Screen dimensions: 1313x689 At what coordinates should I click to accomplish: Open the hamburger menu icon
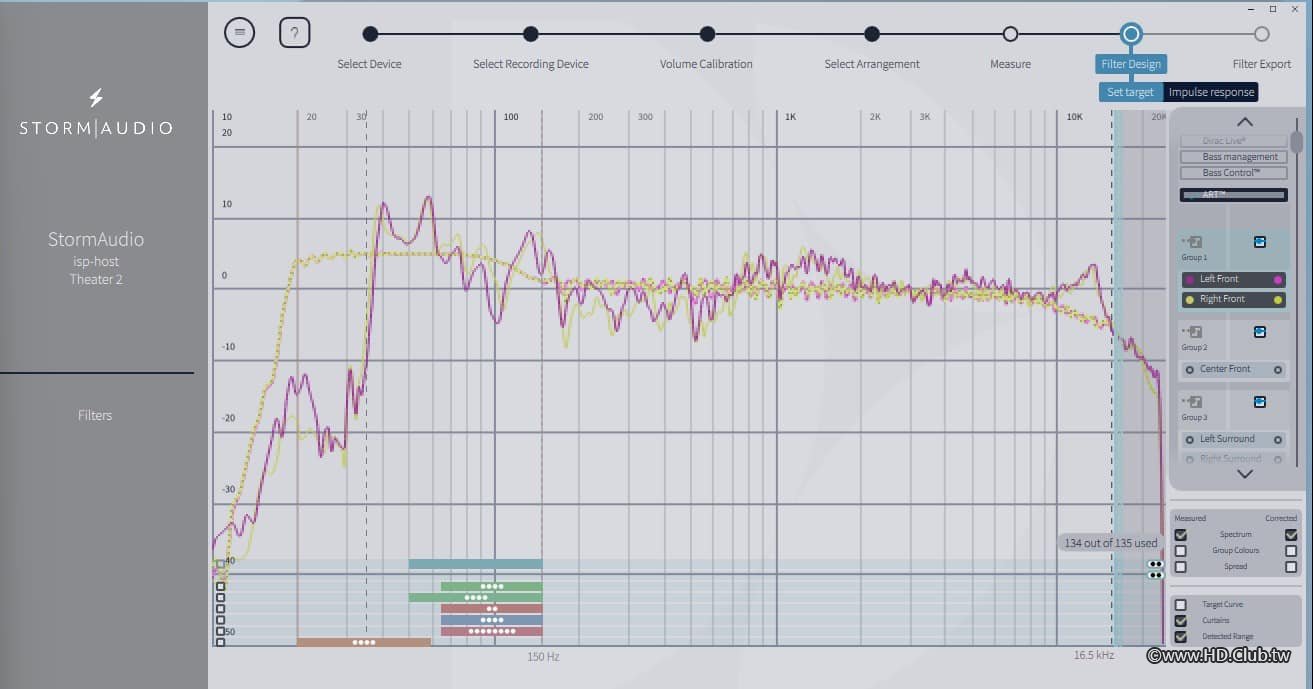239,33
